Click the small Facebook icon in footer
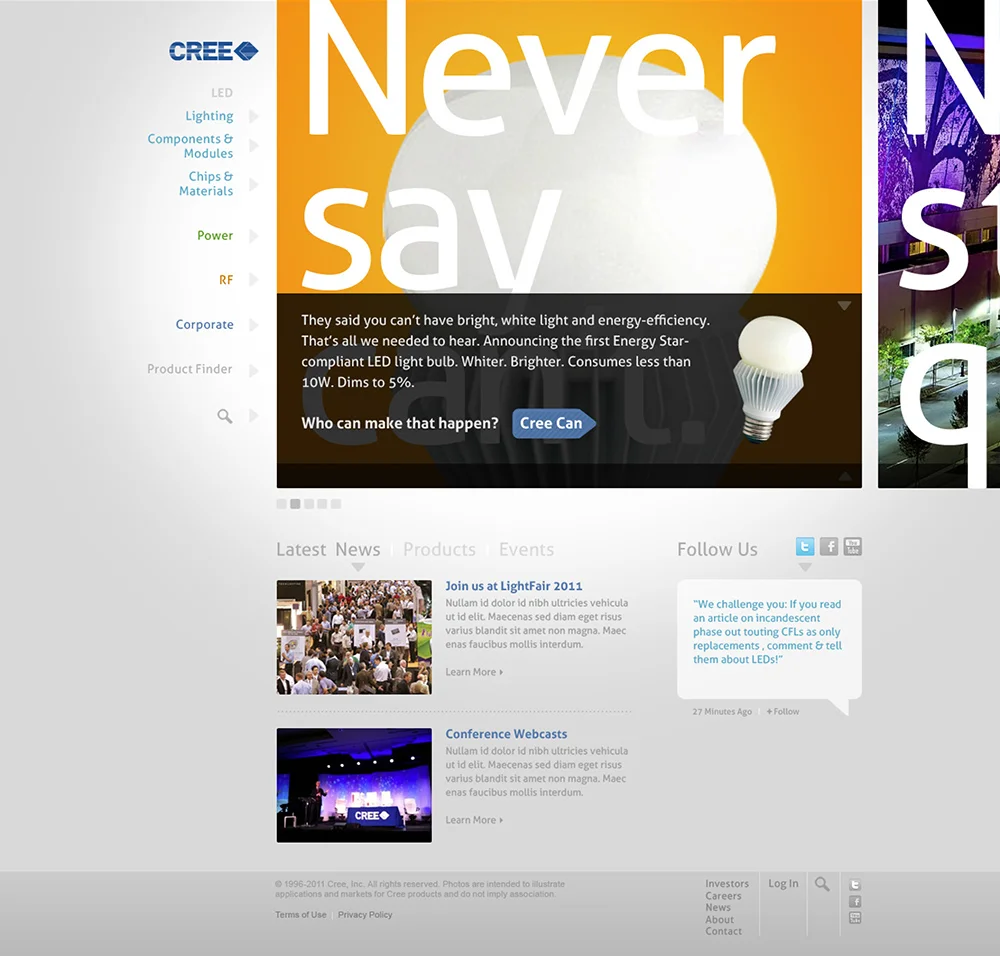The height and width of the screenshot is (956, 1000). [x=855, y=901]
